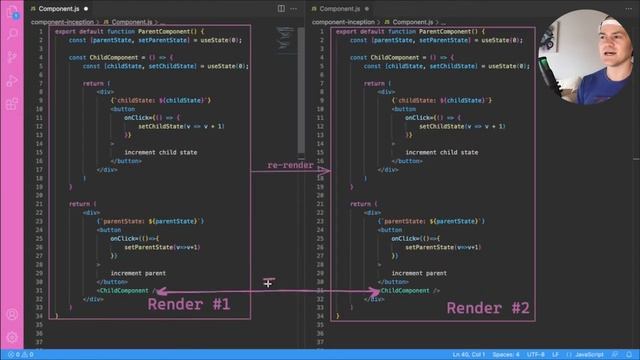Image resolution: width=640 pixels, height=360 pixels.
Task: Click ParentComponent on line 1 in right editor
Action: (445, 31)
